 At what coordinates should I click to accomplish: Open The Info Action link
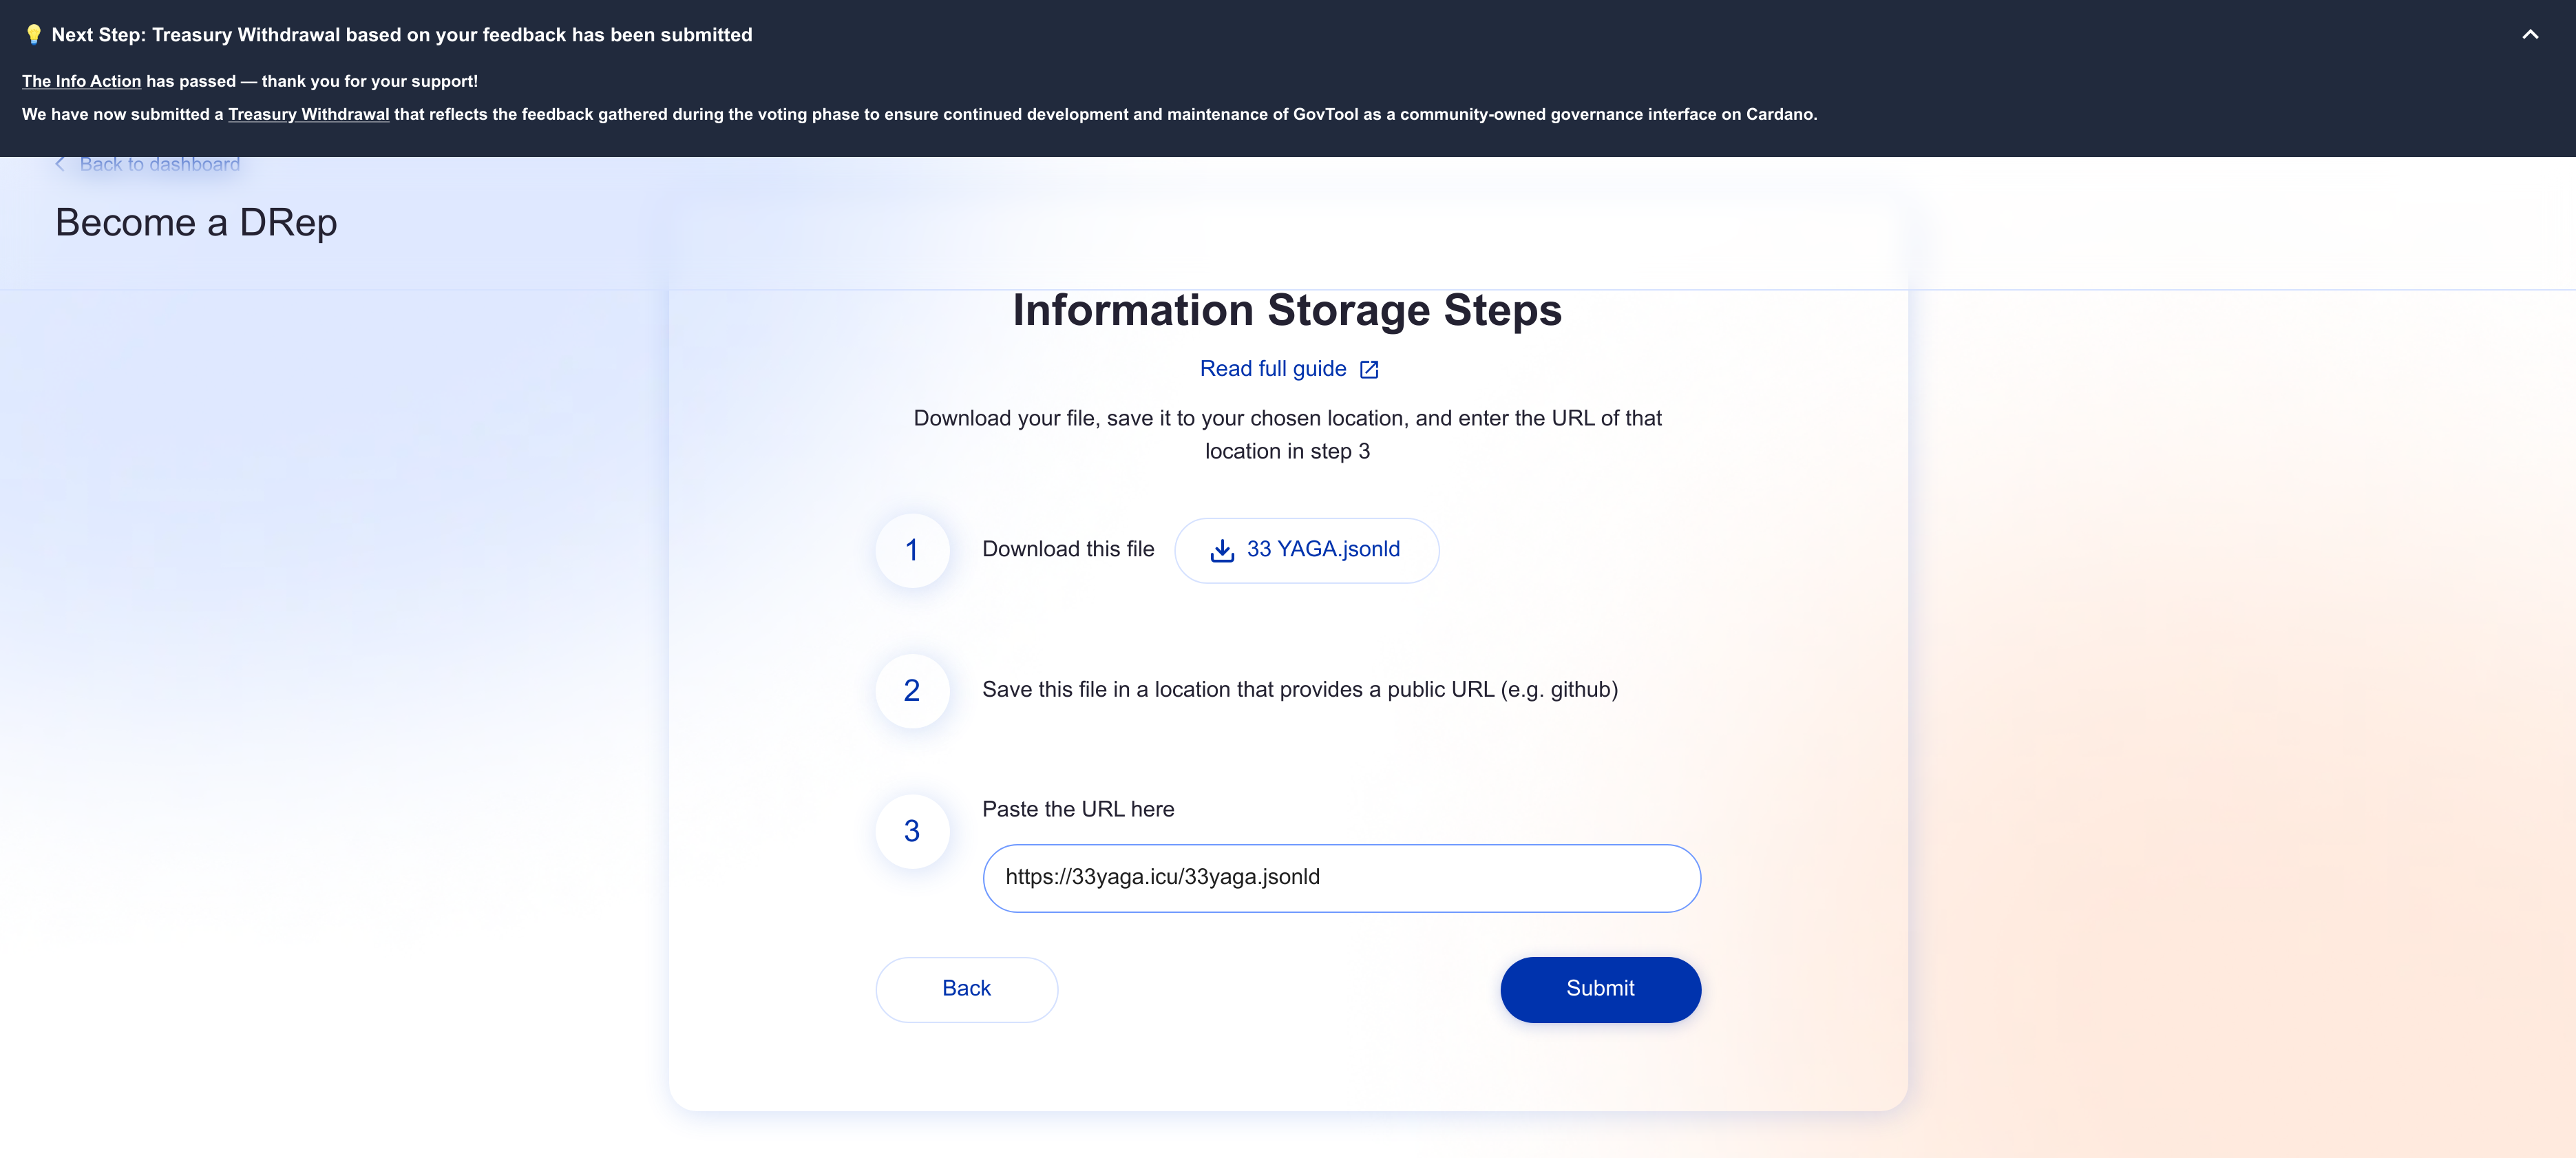(81, 81)
